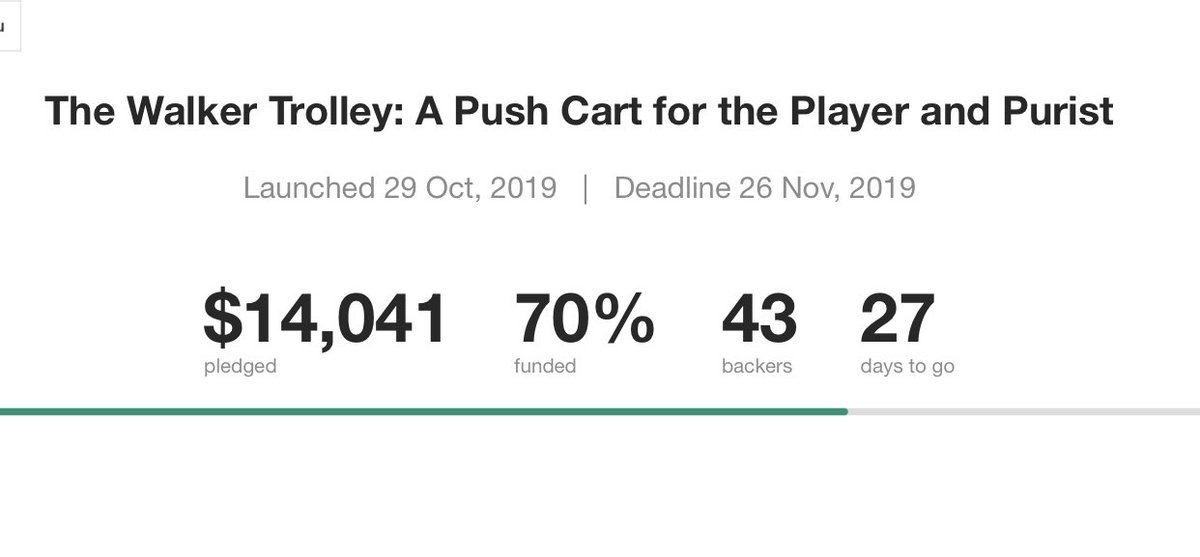The height and width of the screenshot is (557, 1200).
Task: Click the partially visible button at top-left corner
Action: click(10, 25)
